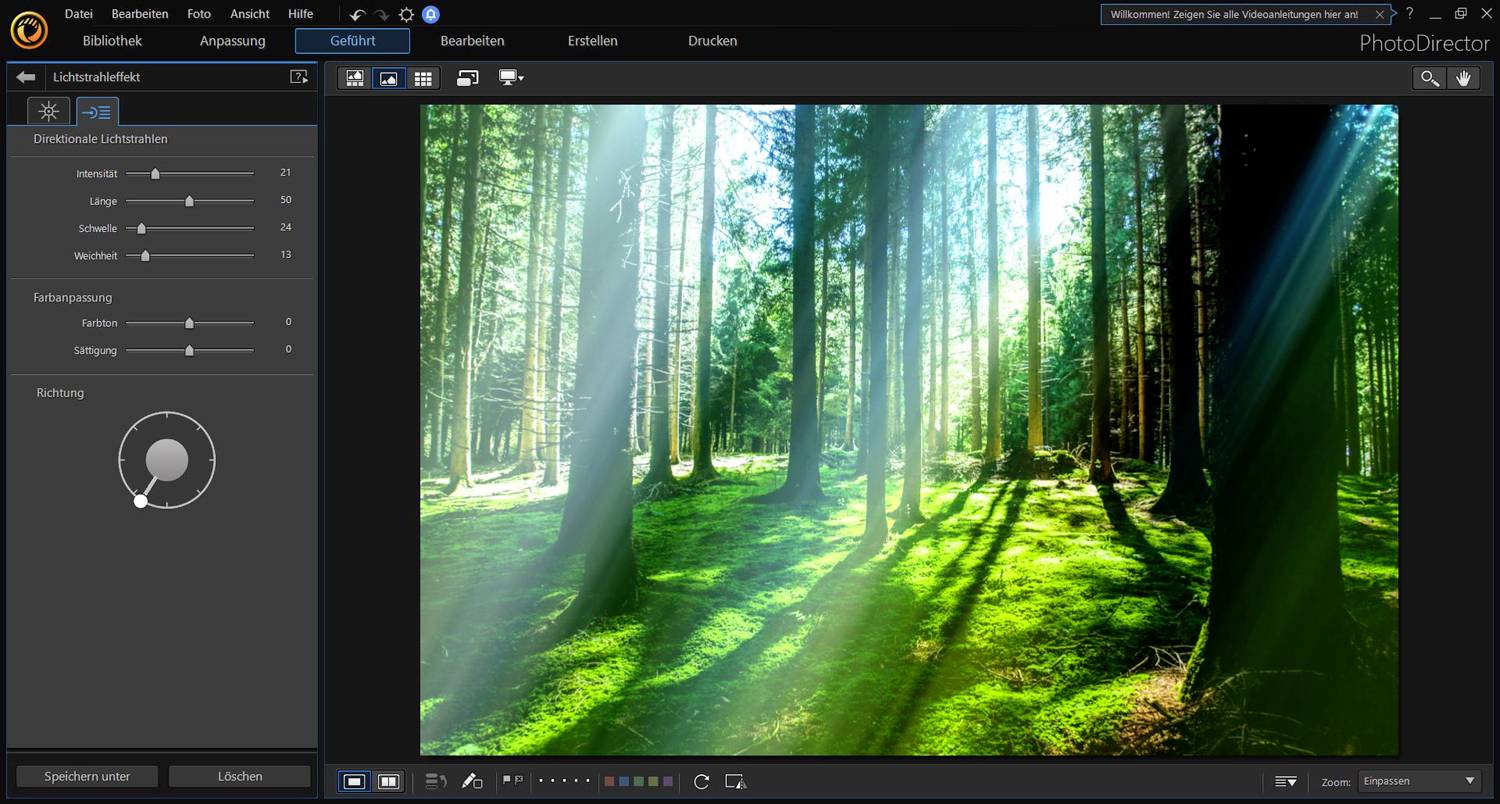Click the Speichern unter button
Image resolution: width=1500 pixels, height=804 pixels.
[x=85, y=776]
